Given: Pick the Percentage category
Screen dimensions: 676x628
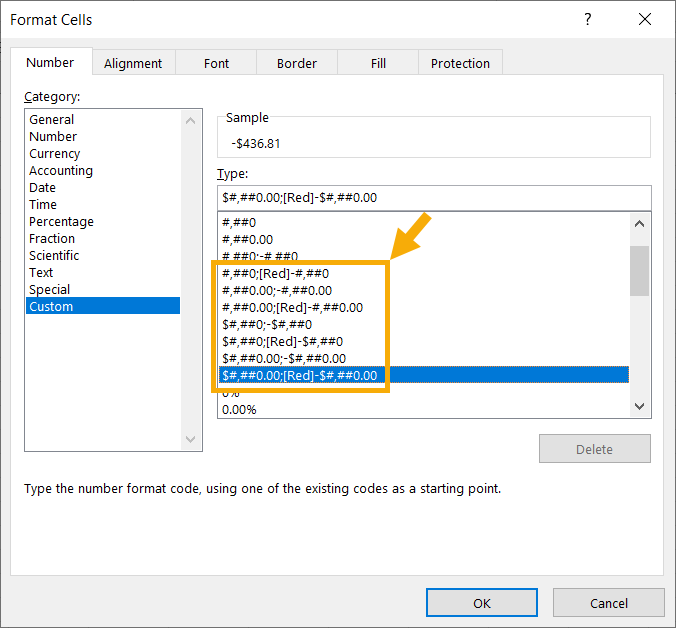Looking at the screenshot, I should (61, 222).
